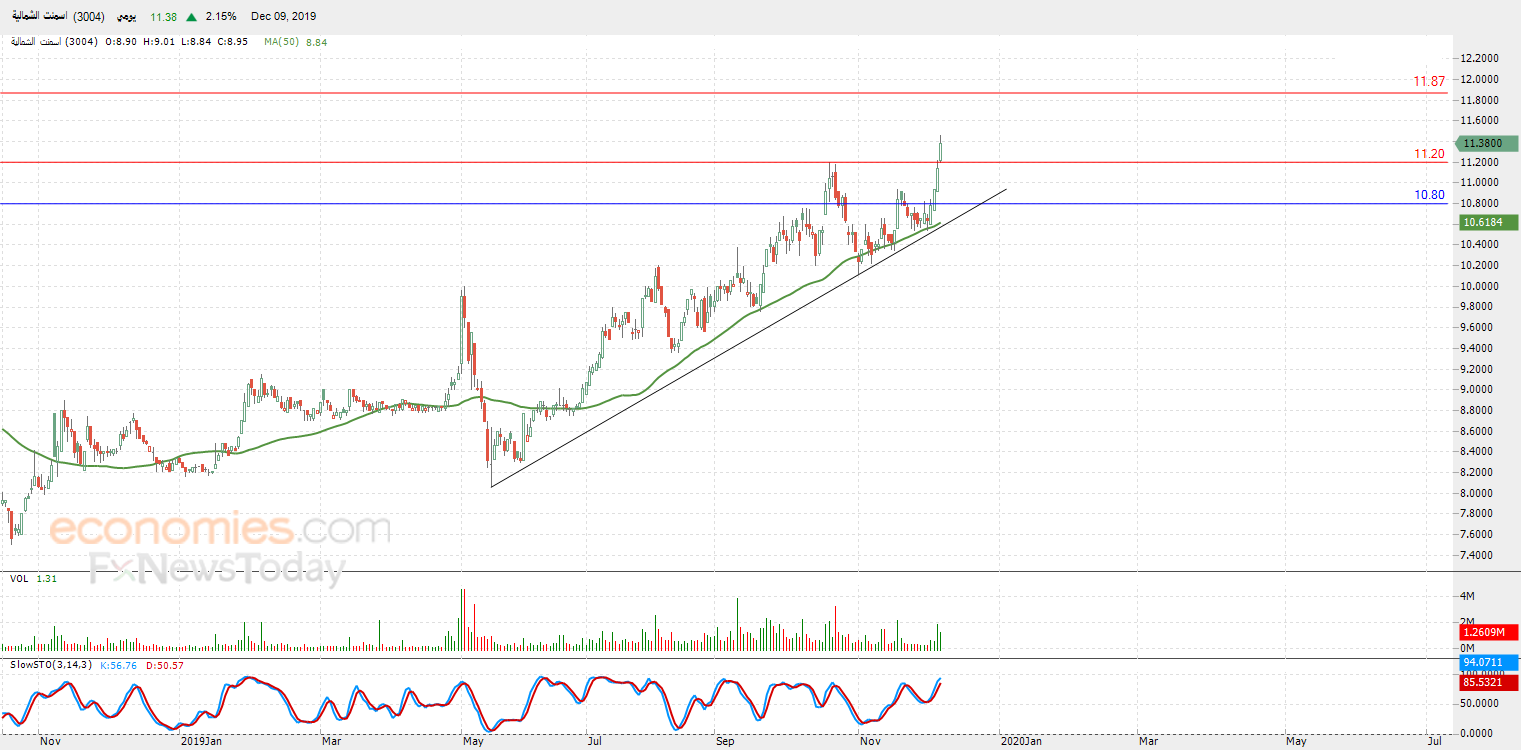The height and width of the screenshot is (750, 1521).
Task: Click the 50.0000 stochastic axis label
Action: (x=1481, y=705)
